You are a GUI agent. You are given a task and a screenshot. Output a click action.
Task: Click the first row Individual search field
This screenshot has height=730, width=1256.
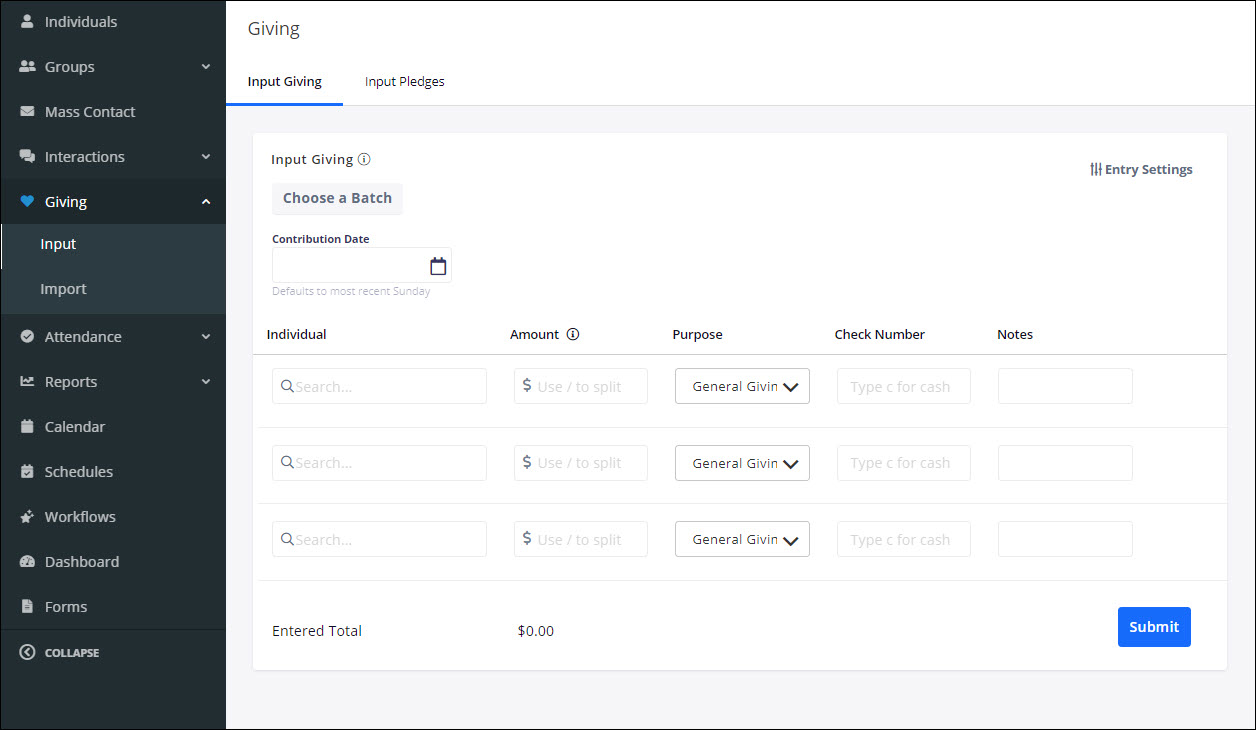380,387
